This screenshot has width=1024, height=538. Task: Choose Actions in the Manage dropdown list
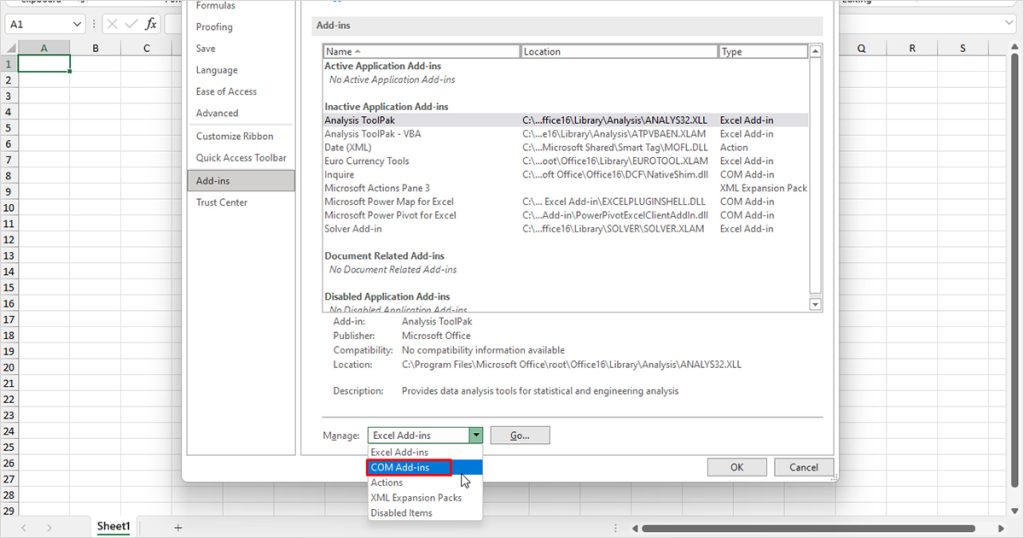tap(425, 483)
